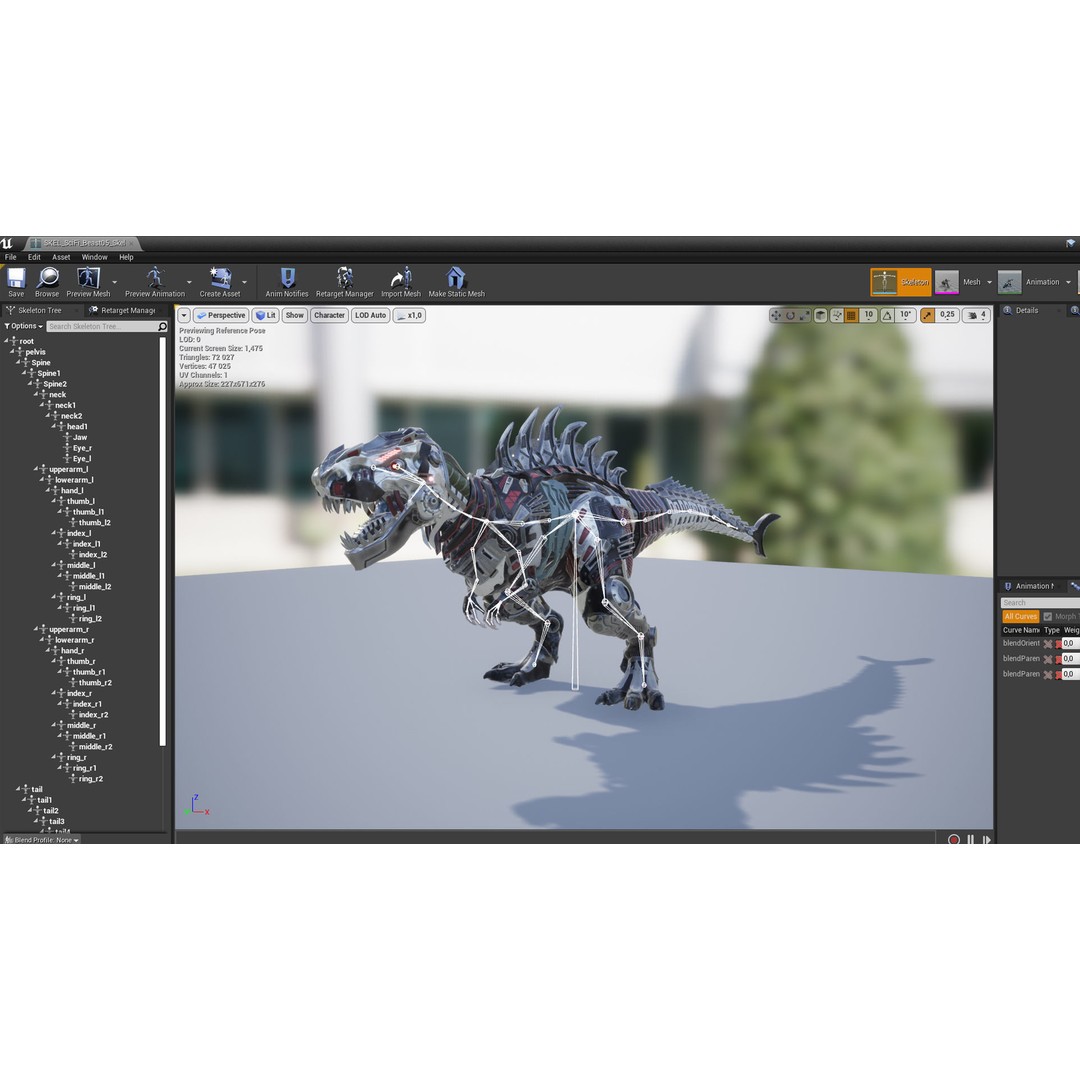Screen dimensions: 1080x1080
Task: Click the record button below viewport
Action: click(954, 840)
